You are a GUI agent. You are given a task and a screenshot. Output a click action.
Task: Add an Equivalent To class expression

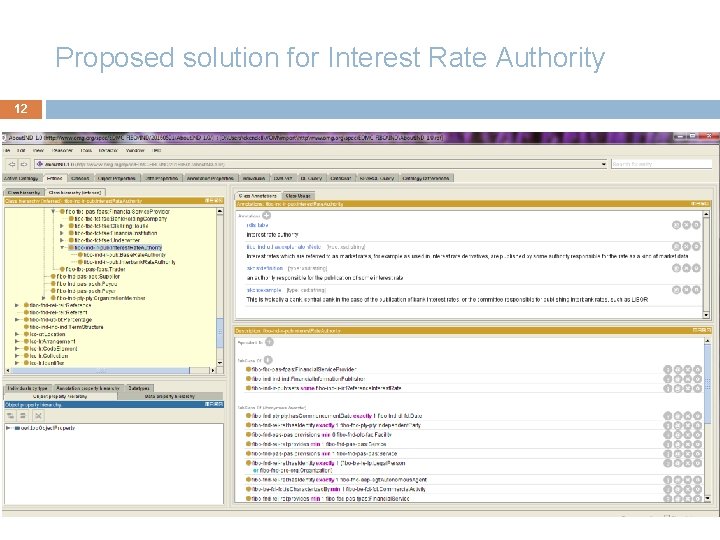269,342
